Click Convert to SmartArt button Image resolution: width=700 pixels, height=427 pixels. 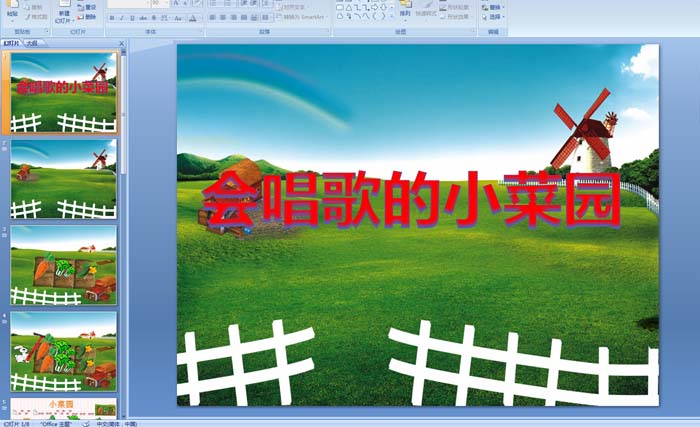pos(301,17)
